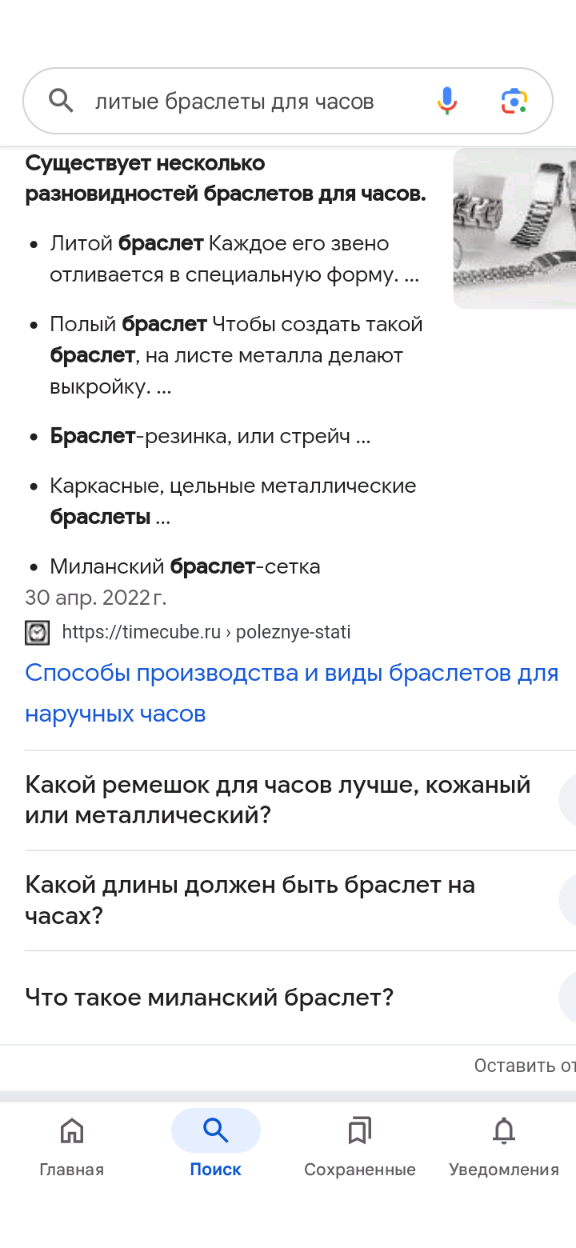Open the timecube.ru poleznye-stati URL
This screenshot has width=576, height=1248.
(206, 632)
